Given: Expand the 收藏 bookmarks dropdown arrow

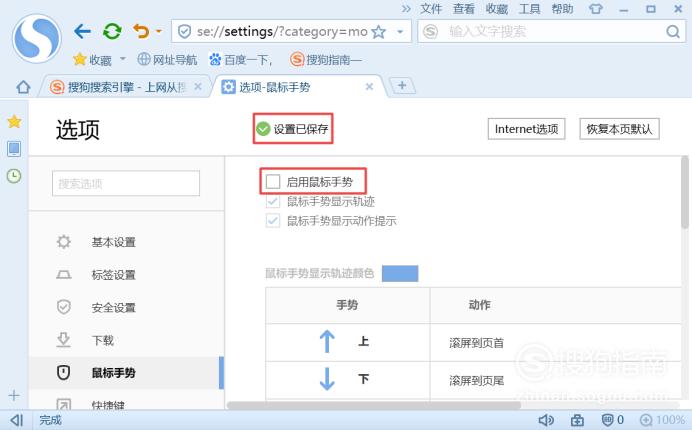Looking at the screenshot, I should coord(123,59).
